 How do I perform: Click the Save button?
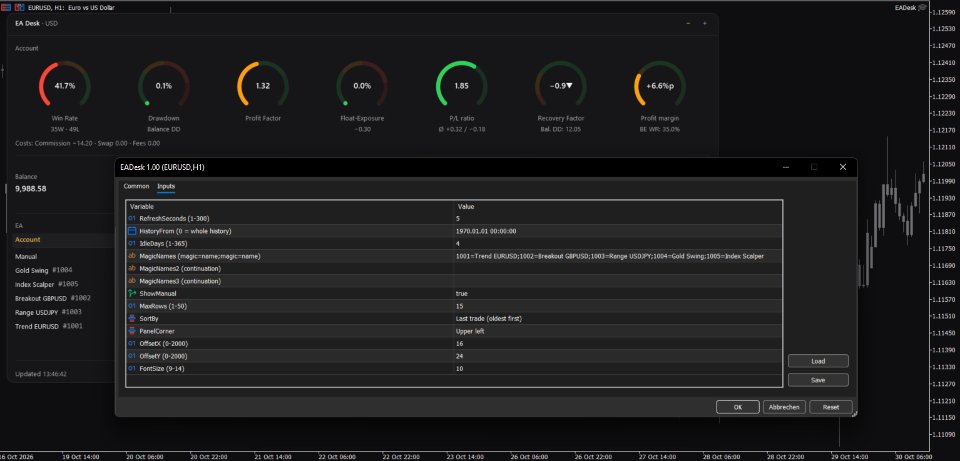point(818,380)
